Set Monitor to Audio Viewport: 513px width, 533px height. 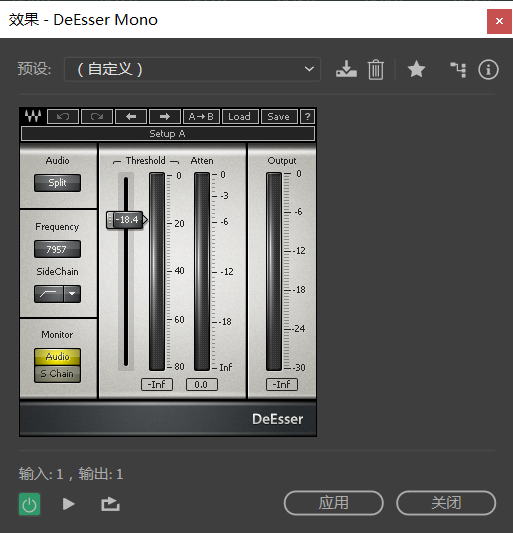(x=57, y=357)
